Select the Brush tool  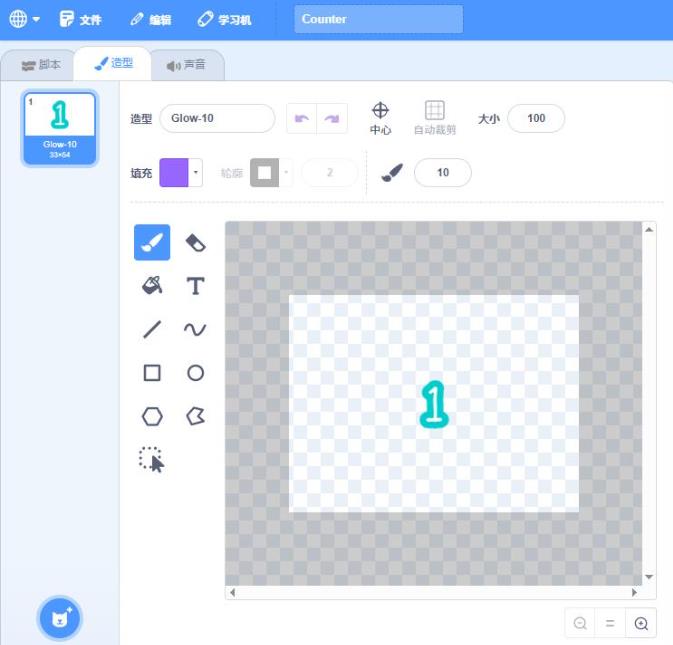[x=152, y=242]
